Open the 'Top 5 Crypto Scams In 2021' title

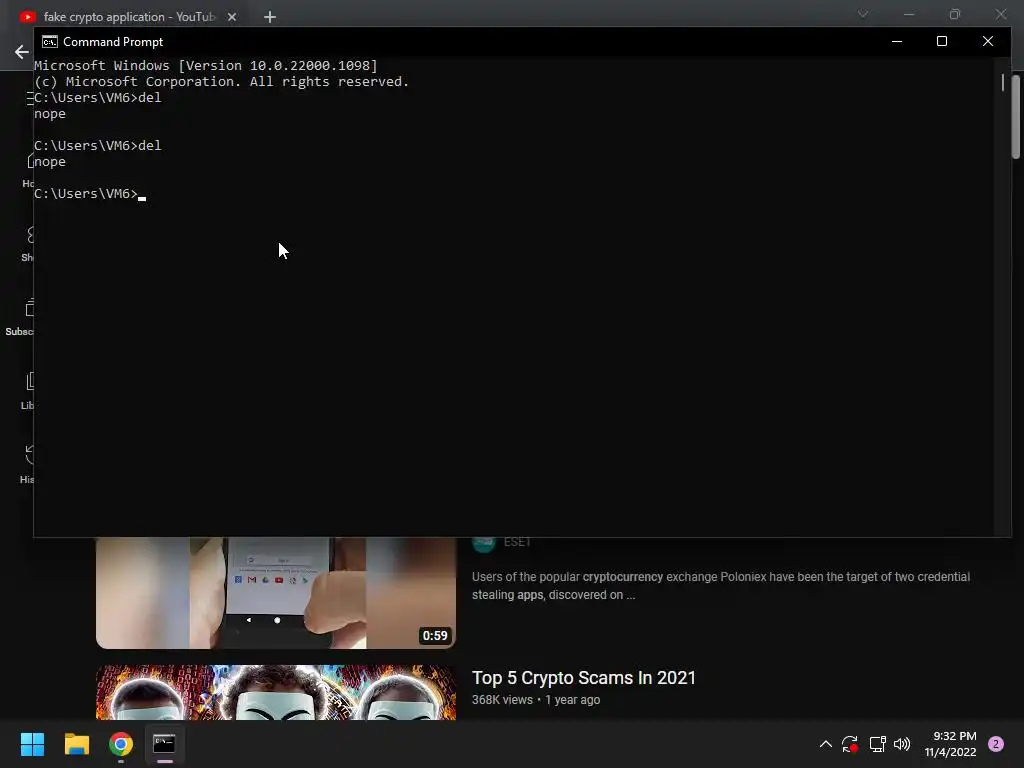584,678
